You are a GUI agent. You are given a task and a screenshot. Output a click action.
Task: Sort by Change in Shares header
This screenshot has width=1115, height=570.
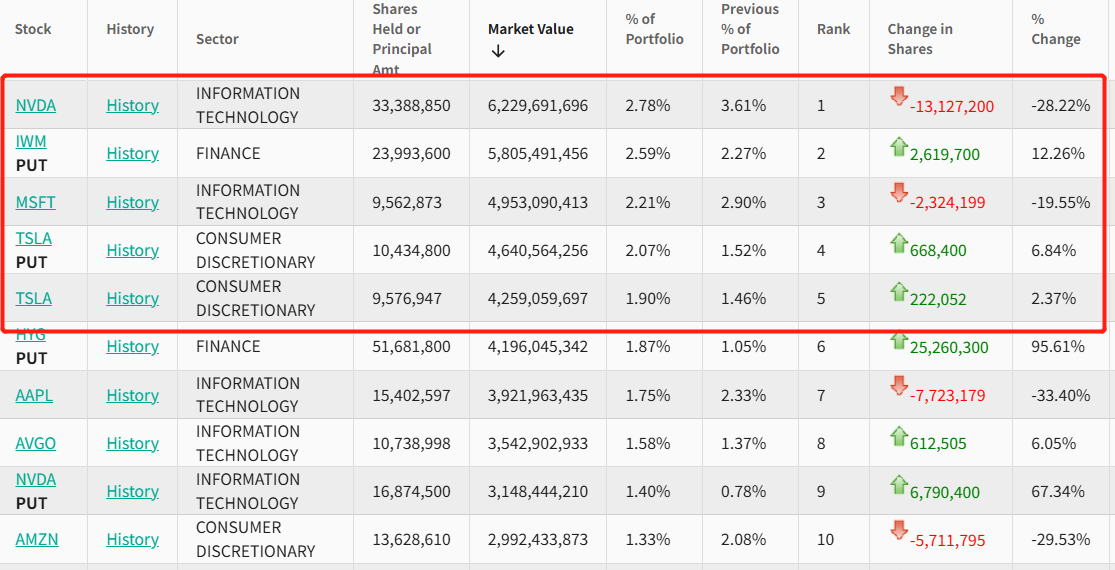pos(919,39)
